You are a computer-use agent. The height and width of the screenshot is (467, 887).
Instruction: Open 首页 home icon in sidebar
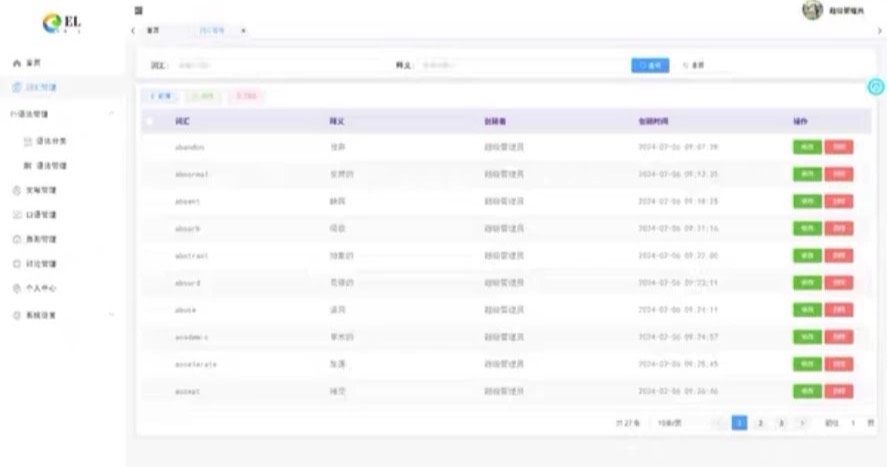point(16,63)
